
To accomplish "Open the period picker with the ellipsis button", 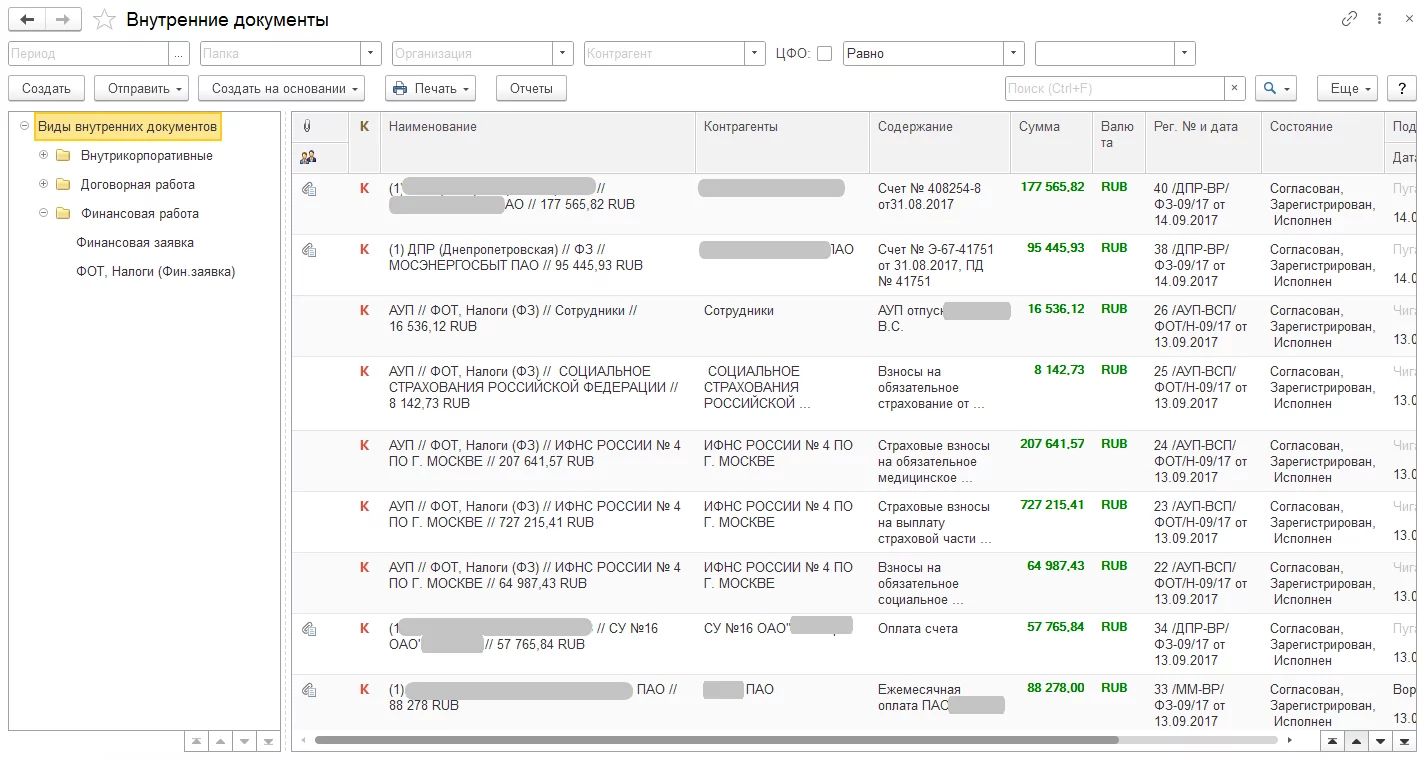I will click(x=180, y=54).
